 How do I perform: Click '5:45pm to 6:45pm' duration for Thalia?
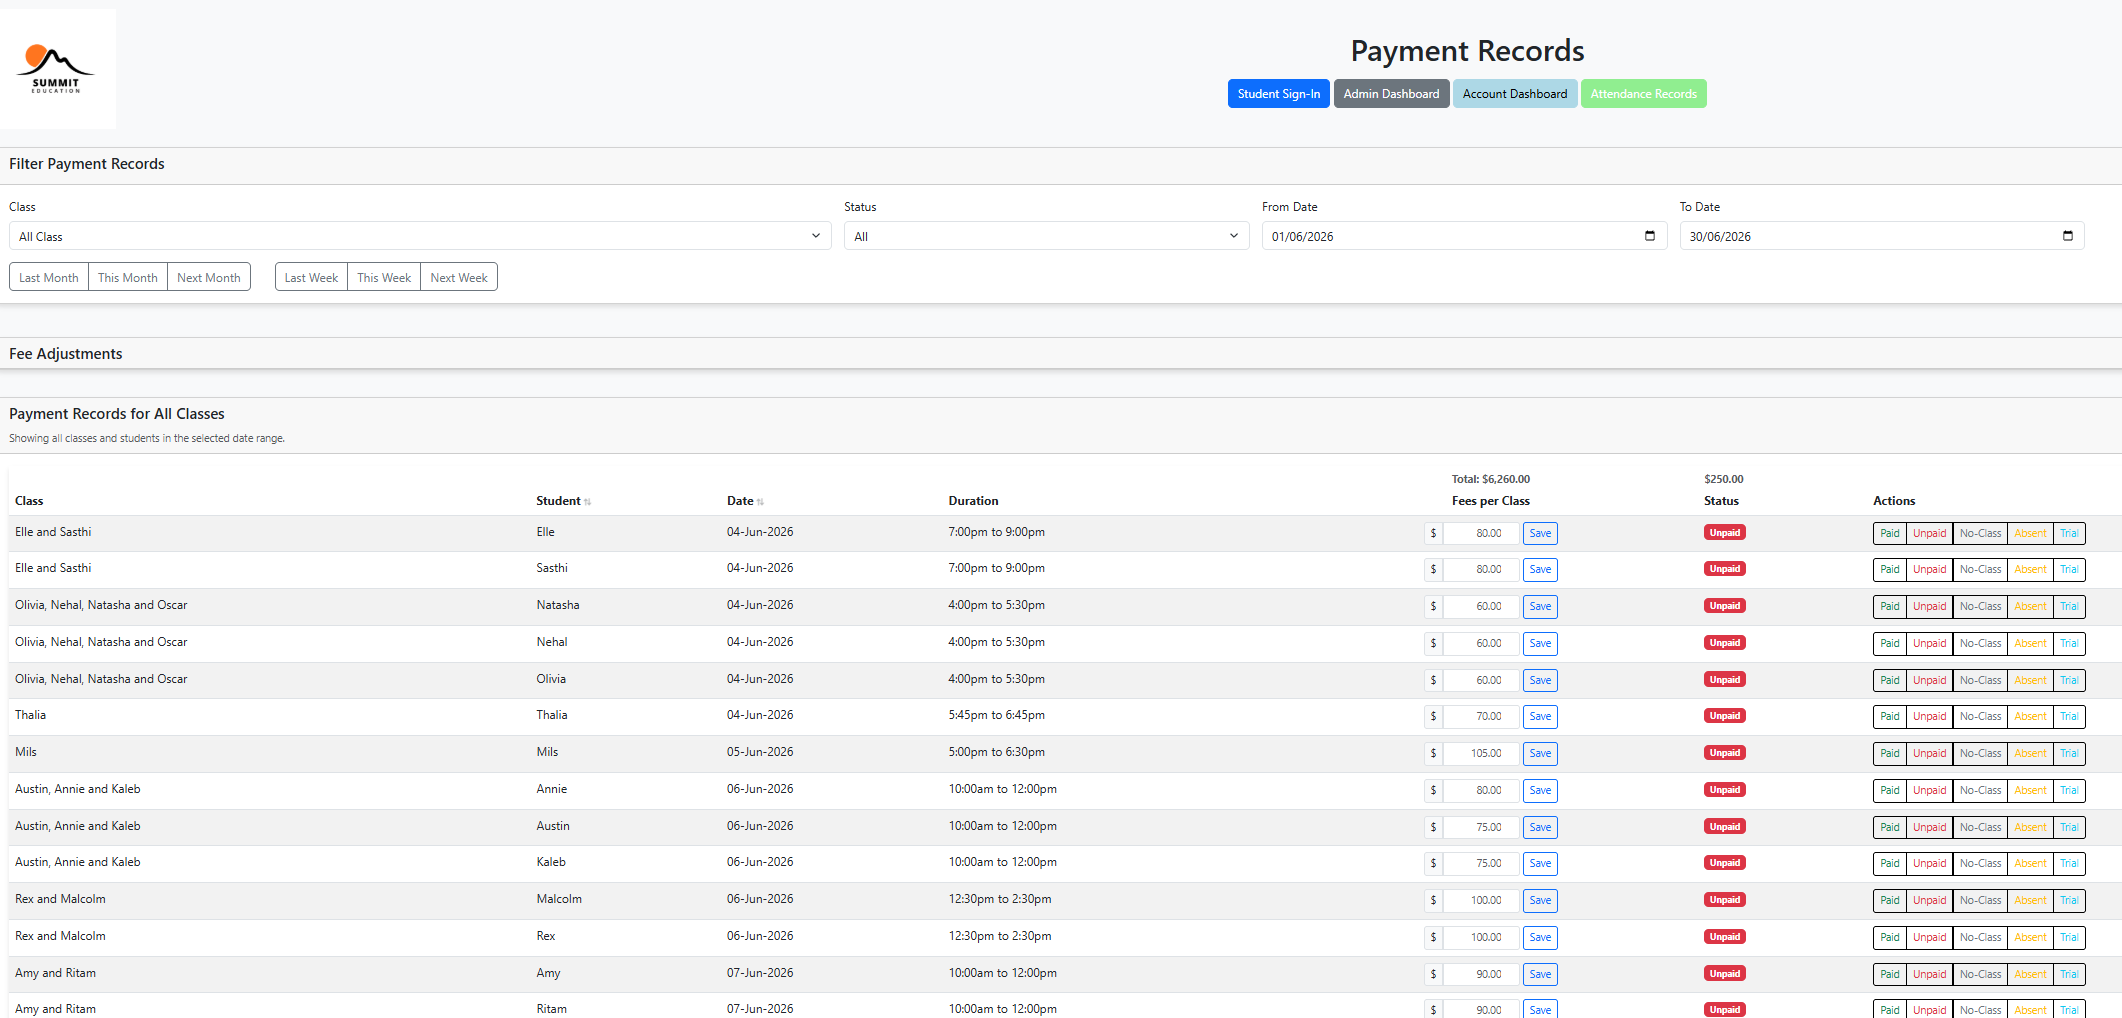996,715
